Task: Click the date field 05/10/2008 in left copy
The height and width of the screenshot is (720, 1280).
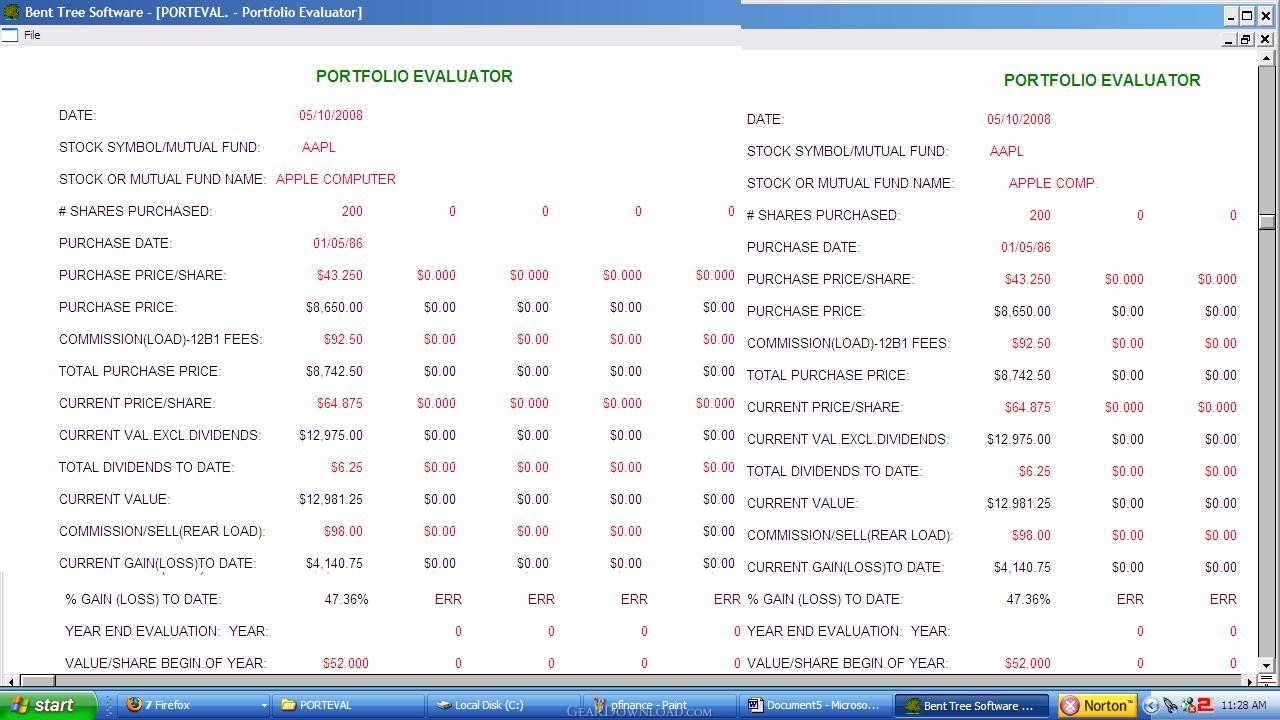Action: coord(331,115)
